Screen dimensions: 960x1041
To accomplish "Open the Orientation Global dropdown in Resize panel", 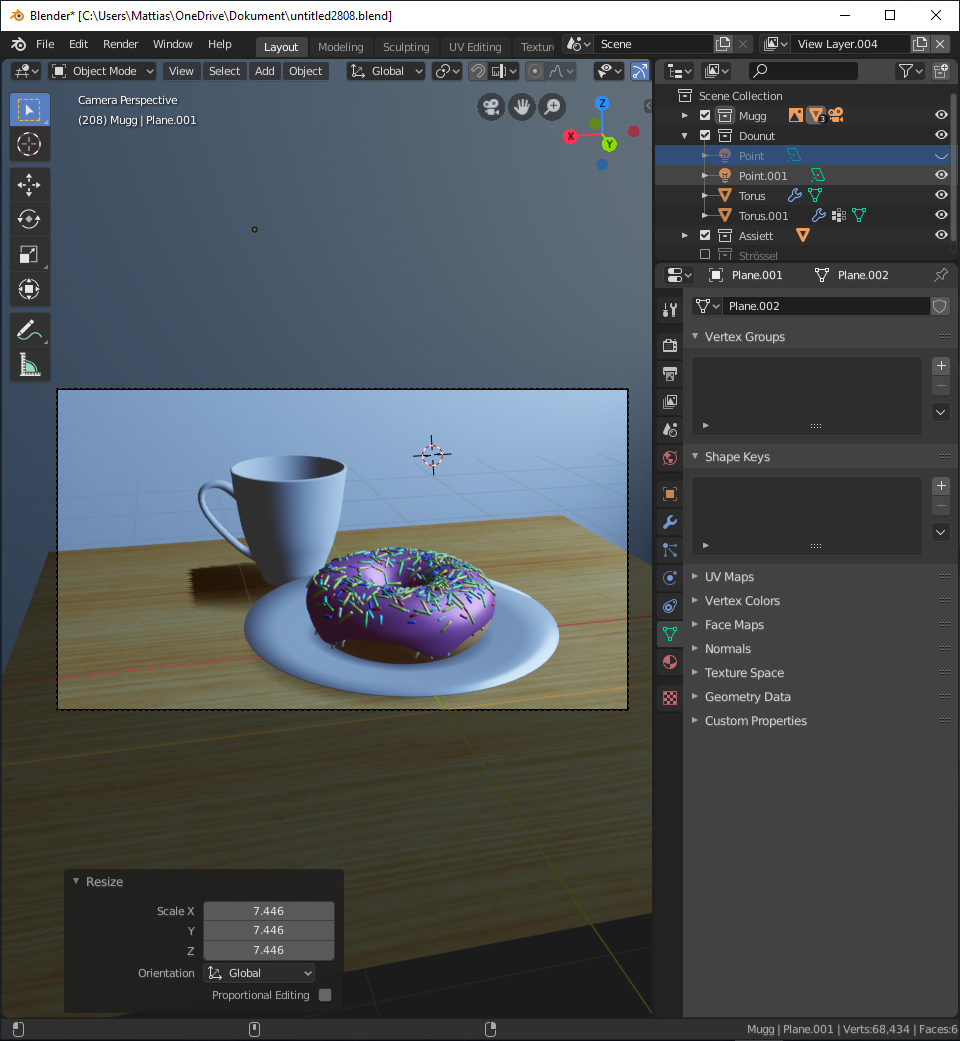I will tap(259, 973).
